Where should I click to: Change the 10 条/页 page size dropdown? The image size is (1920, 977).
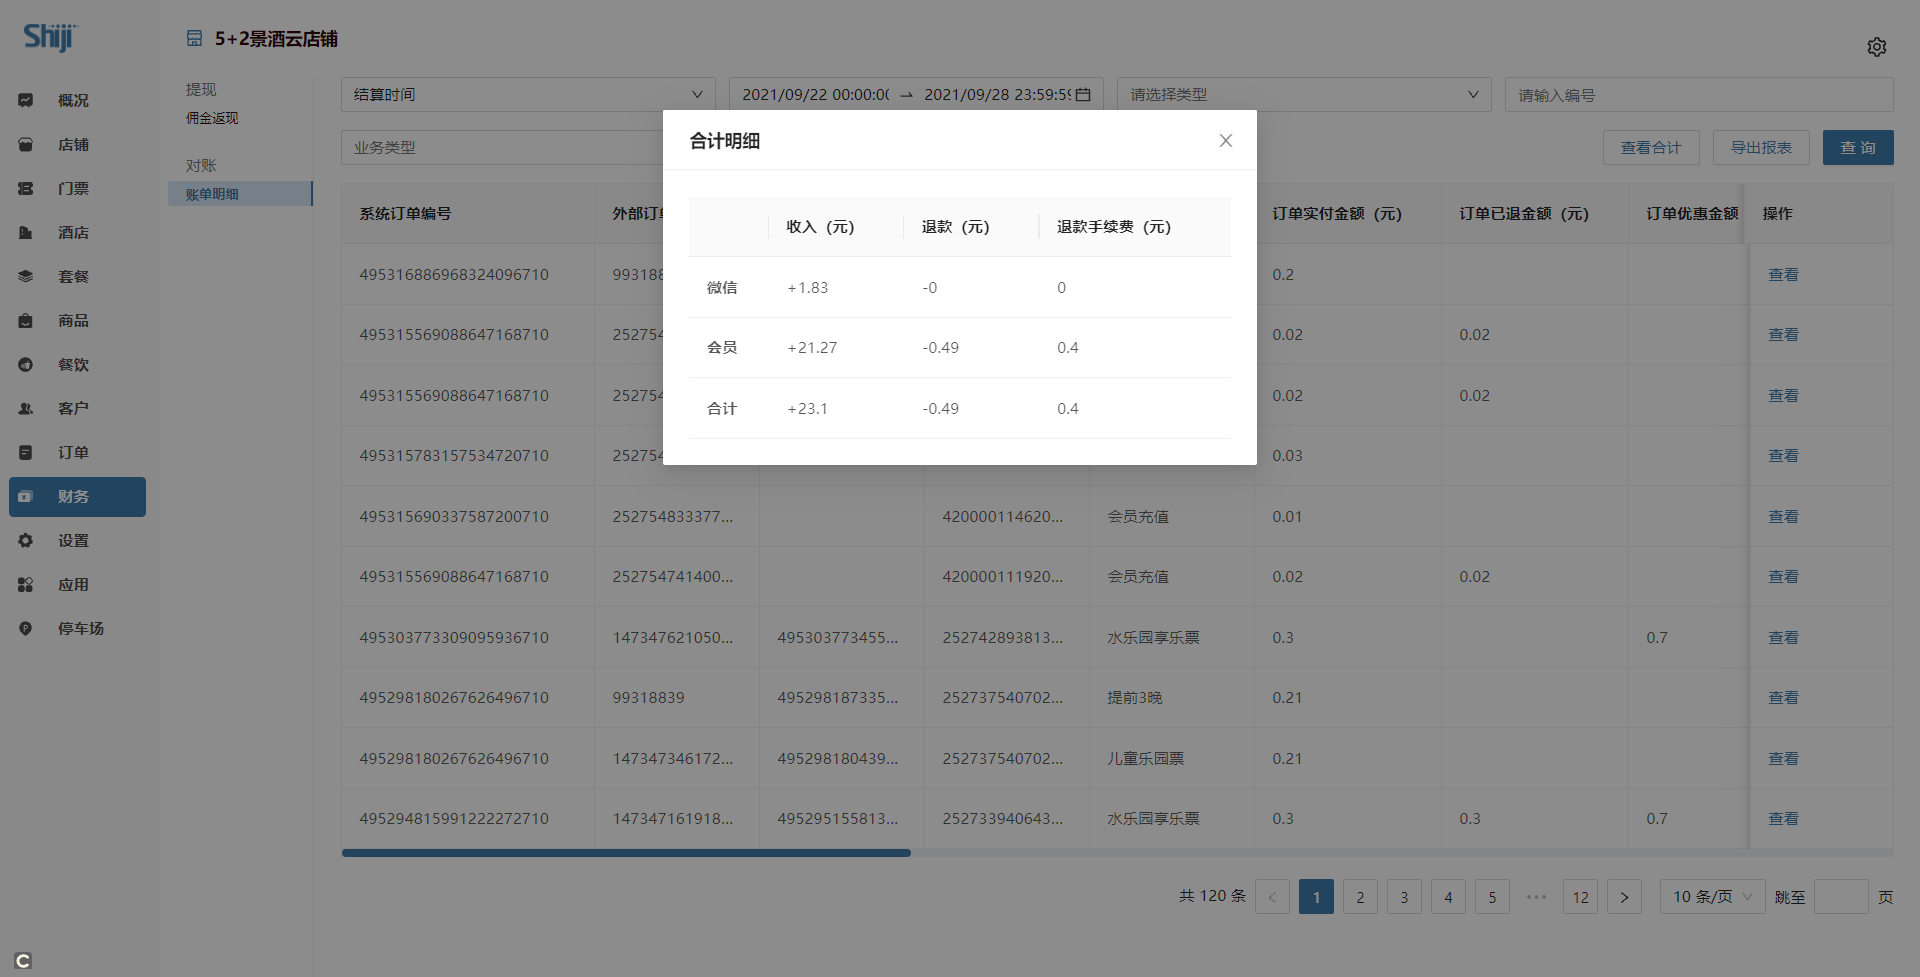pos(1712,897)
